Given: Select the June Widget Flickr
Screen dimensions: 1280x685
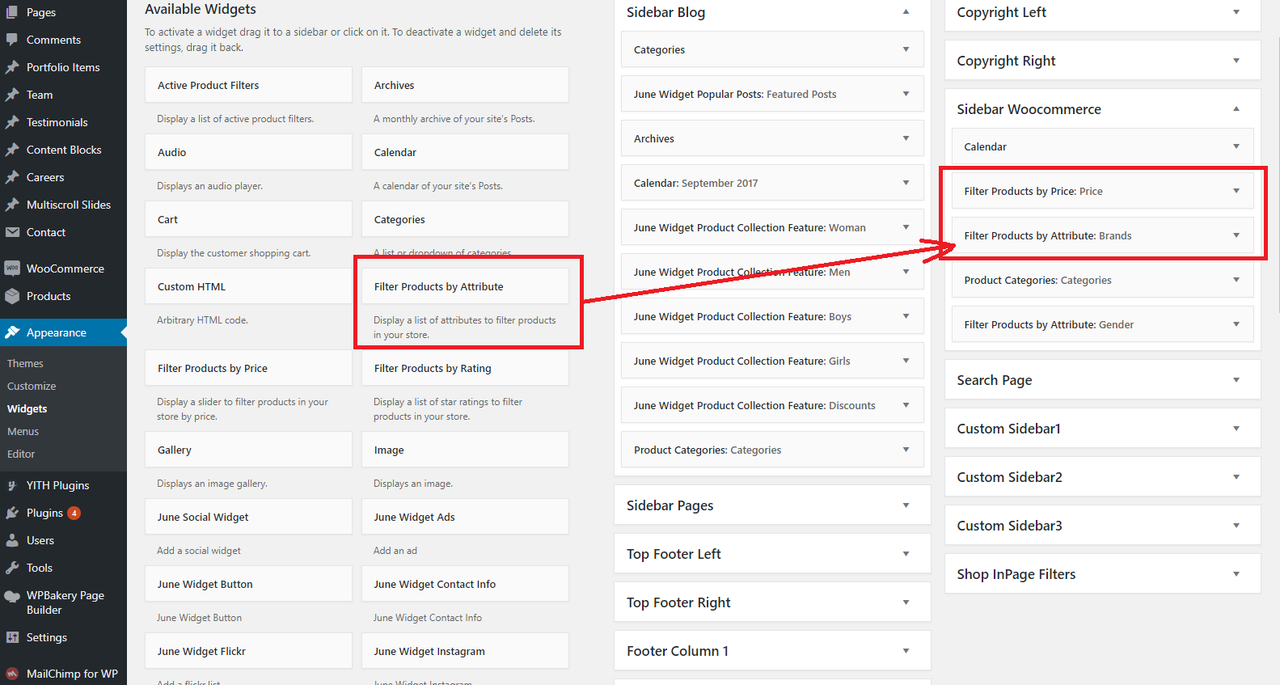Looking at the screenshot, I should (248, 651).
